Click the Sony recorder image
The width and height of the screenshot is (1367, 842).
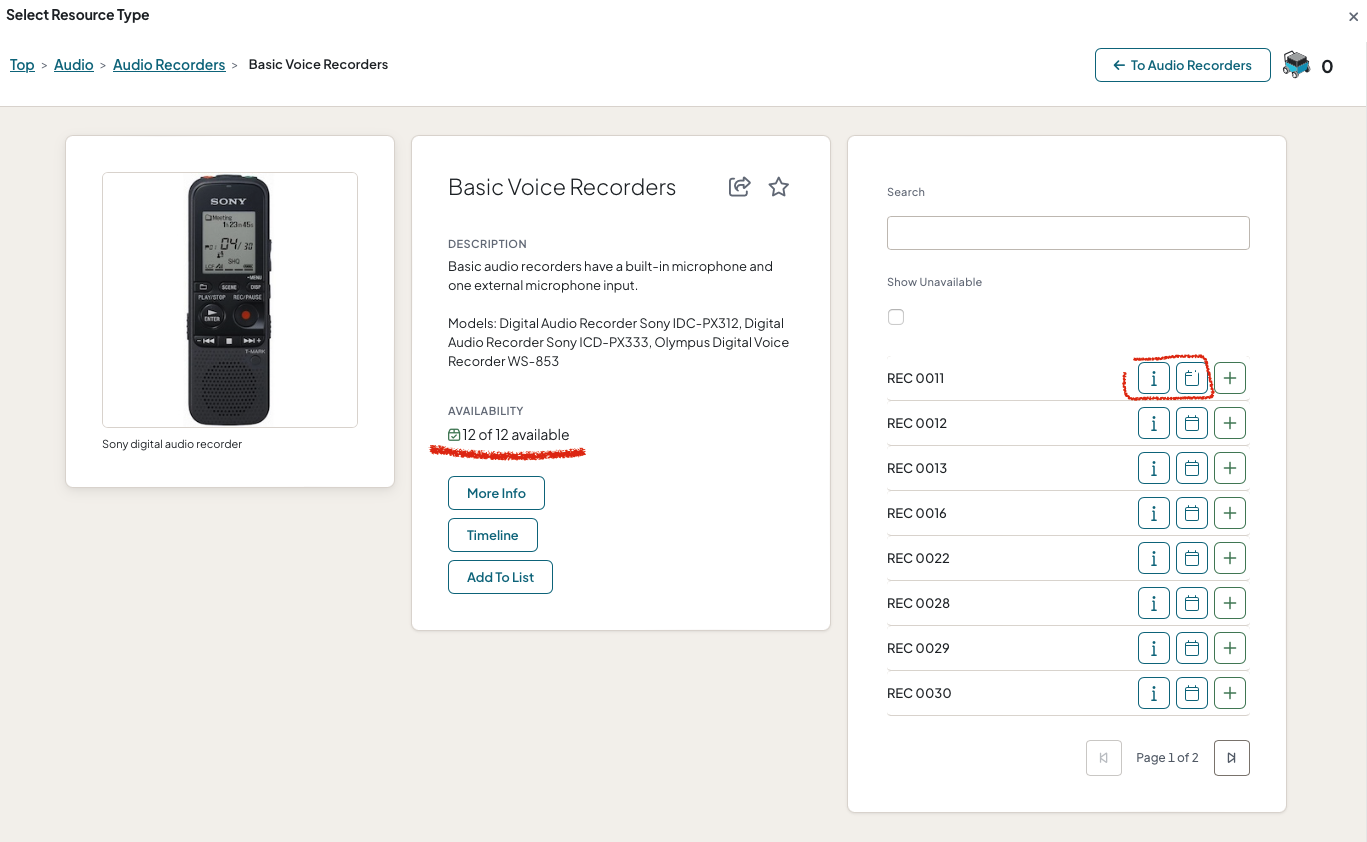coord(230,300)
